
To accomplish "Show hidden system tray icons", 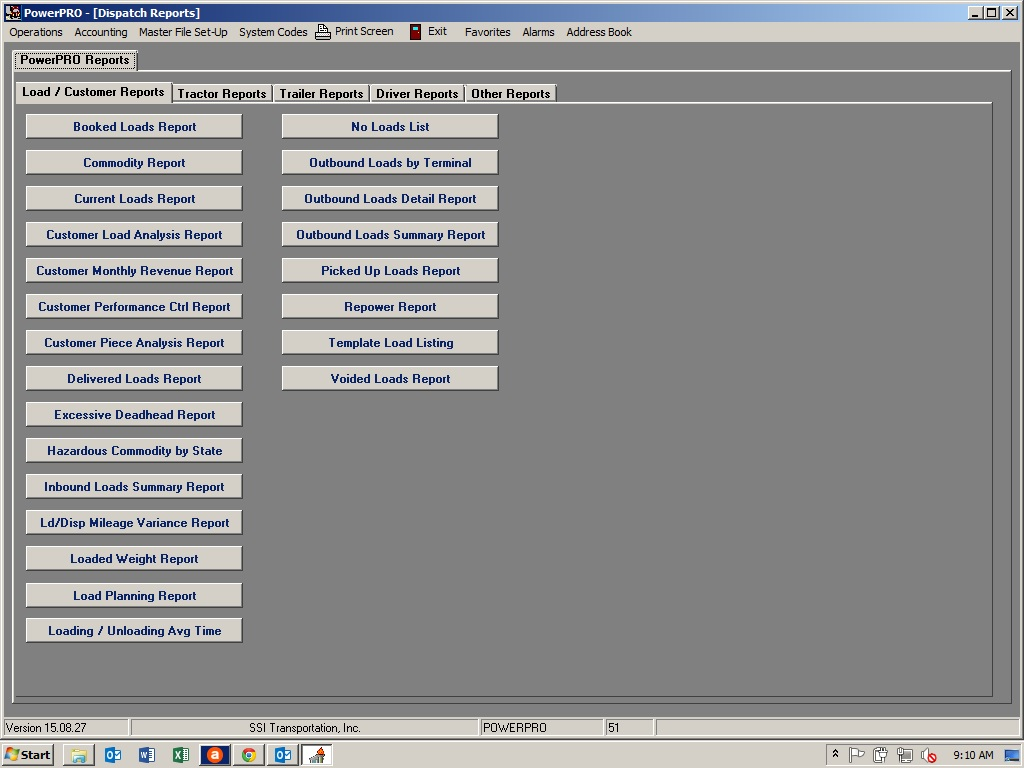I will point(835,755).
